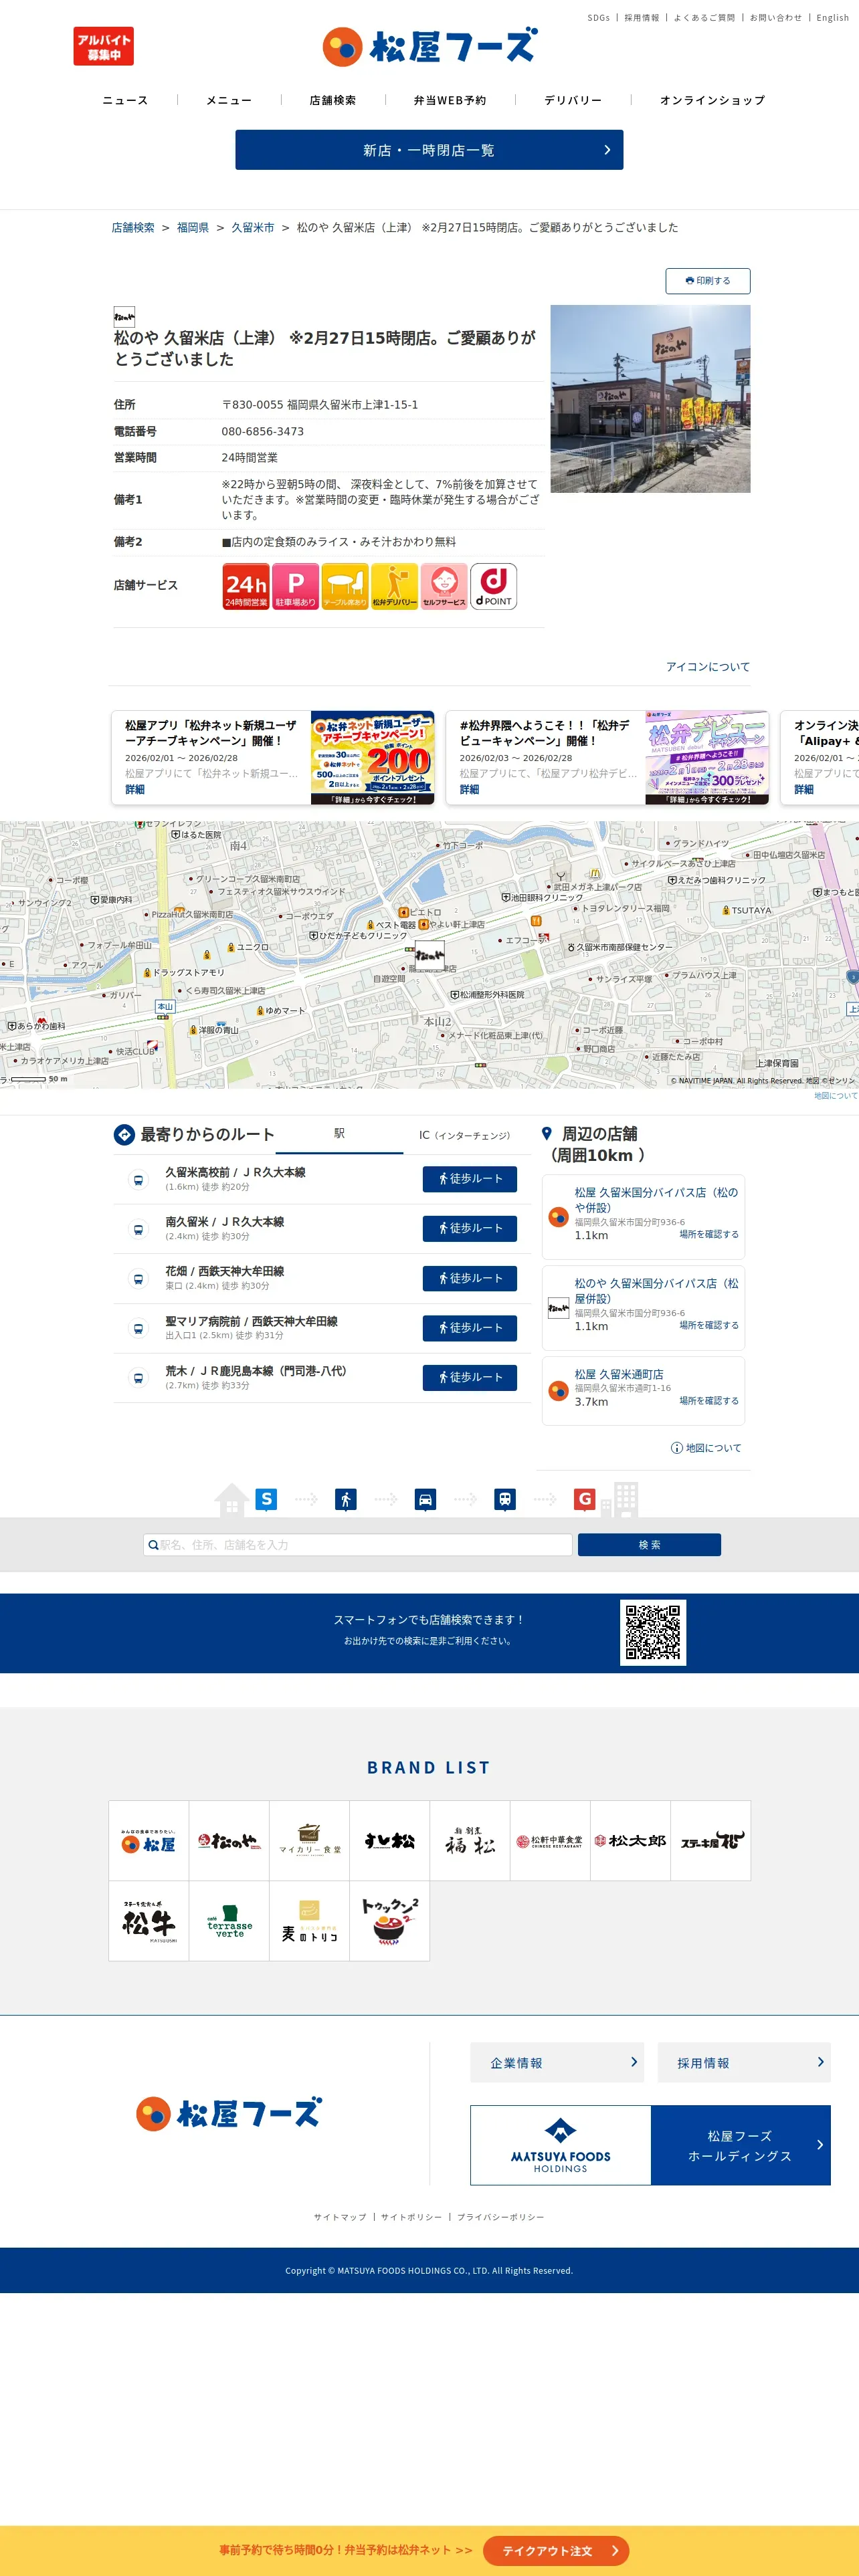Click the 松弁デリバリー delivery icon
Viewport: 859px width, 2576px height.
coord(394,586)
